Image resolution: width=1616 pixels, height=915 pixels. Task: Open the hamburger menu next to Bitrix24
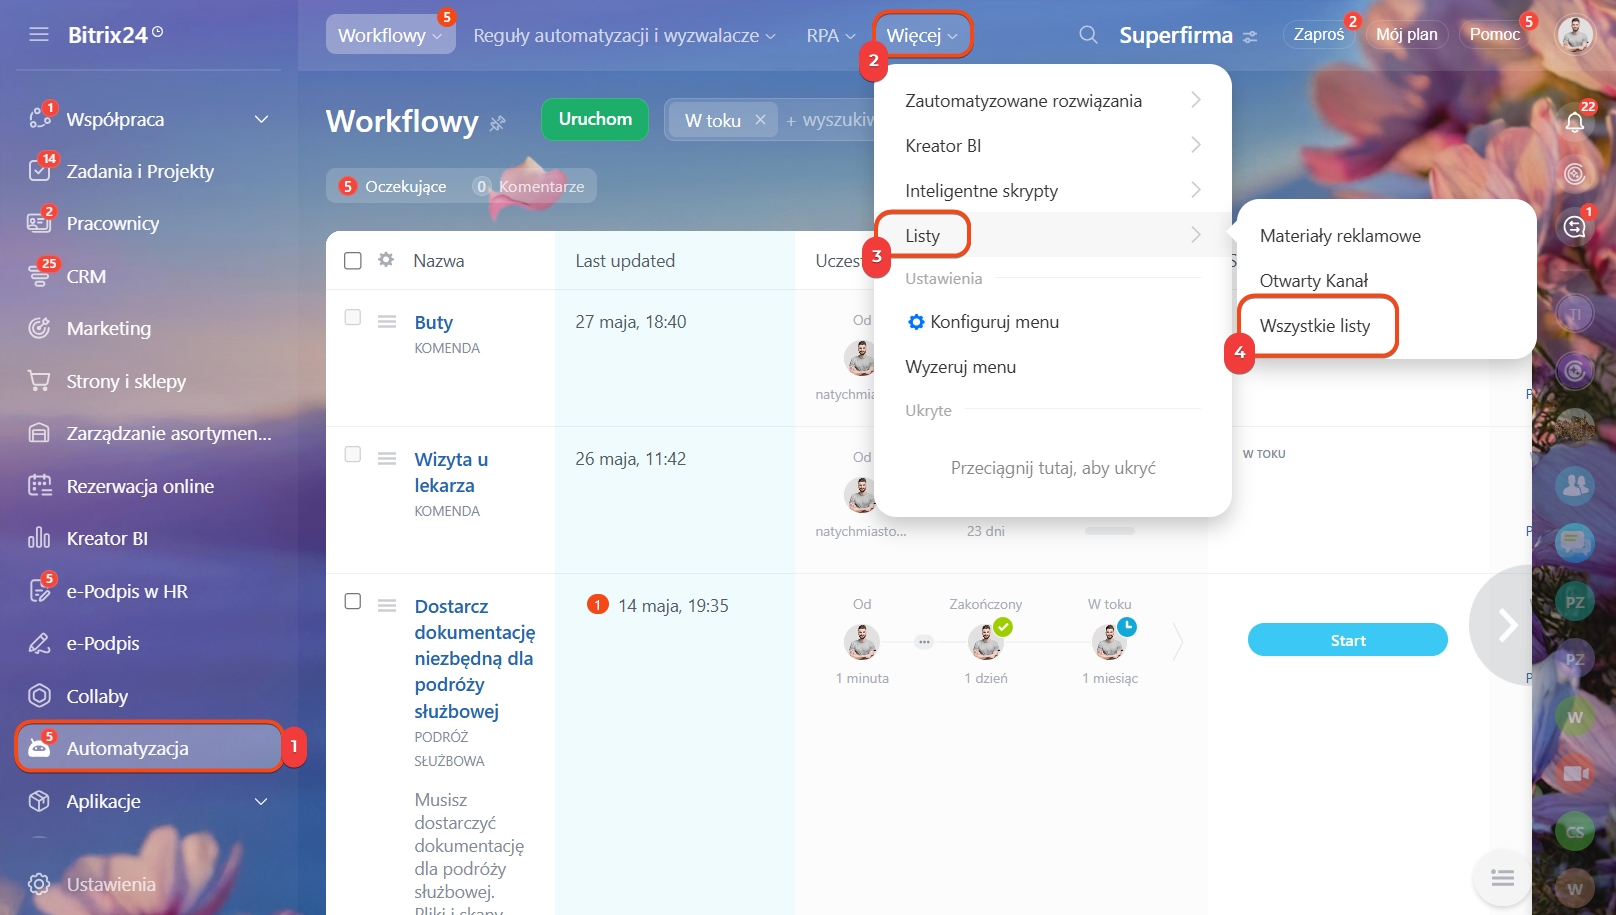(x=39, y=35)
